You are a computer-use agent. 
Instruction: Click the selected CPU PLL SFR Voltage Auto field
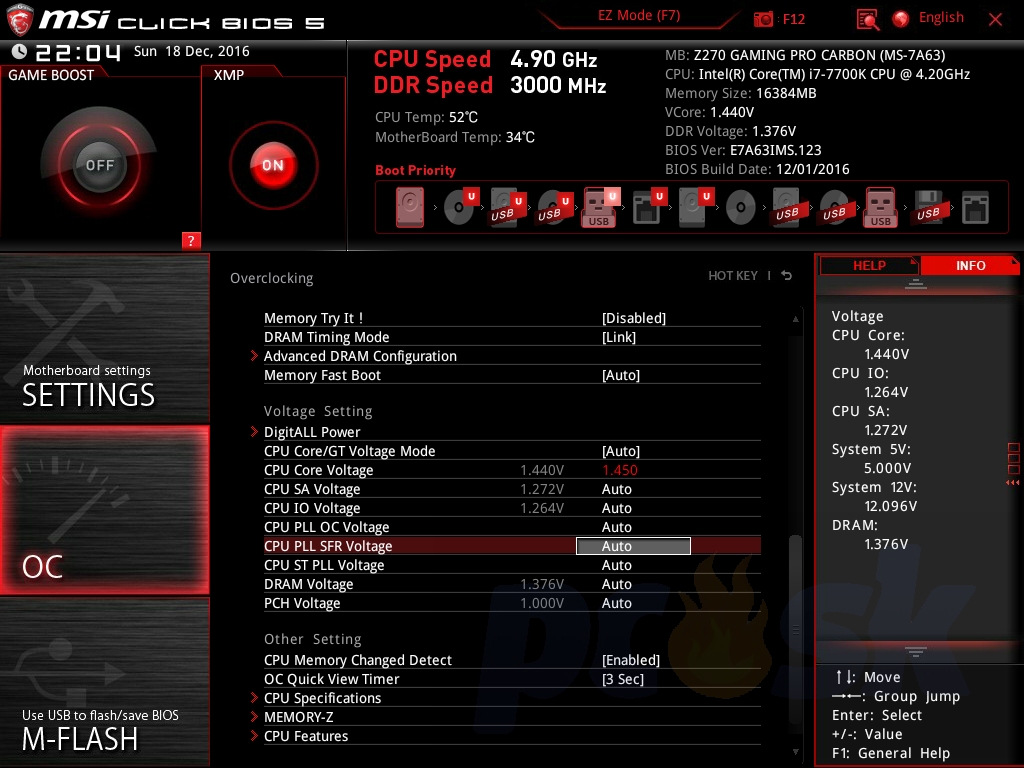(x=633, y=546)
